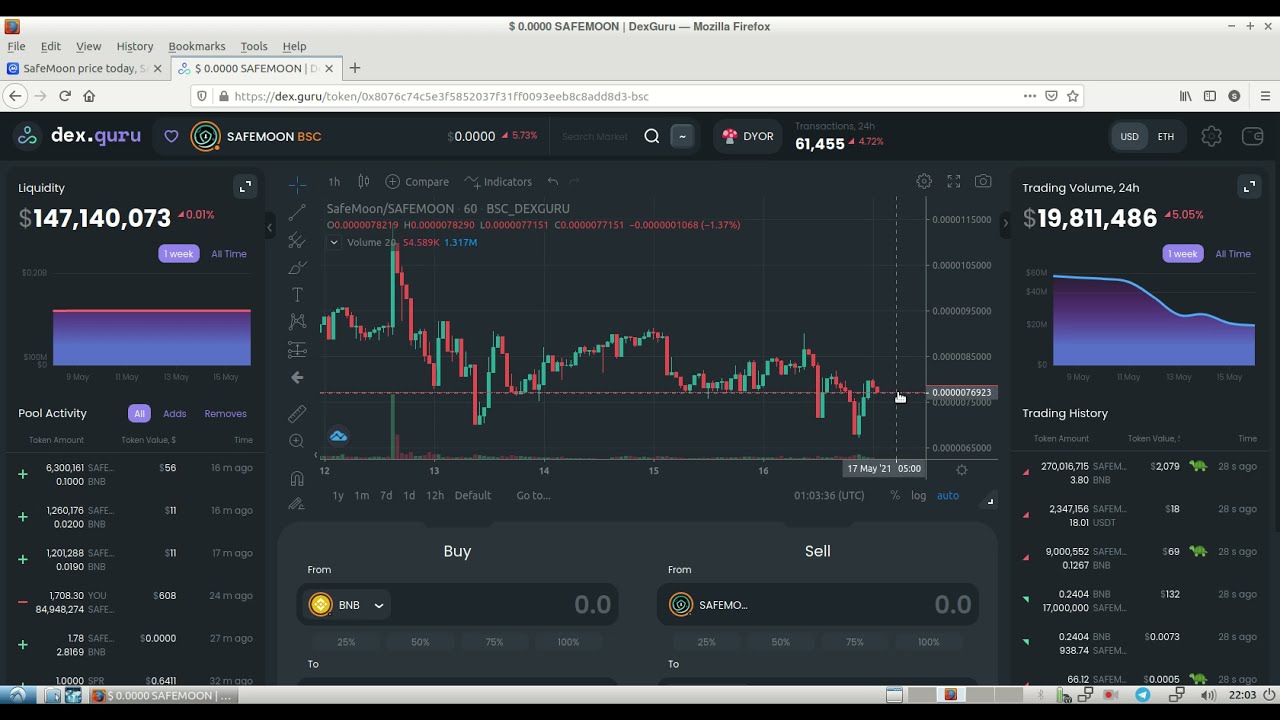The width and height of the screenshot is (1280, 720).
Task: Open the History menu
Action: point(135,46)
